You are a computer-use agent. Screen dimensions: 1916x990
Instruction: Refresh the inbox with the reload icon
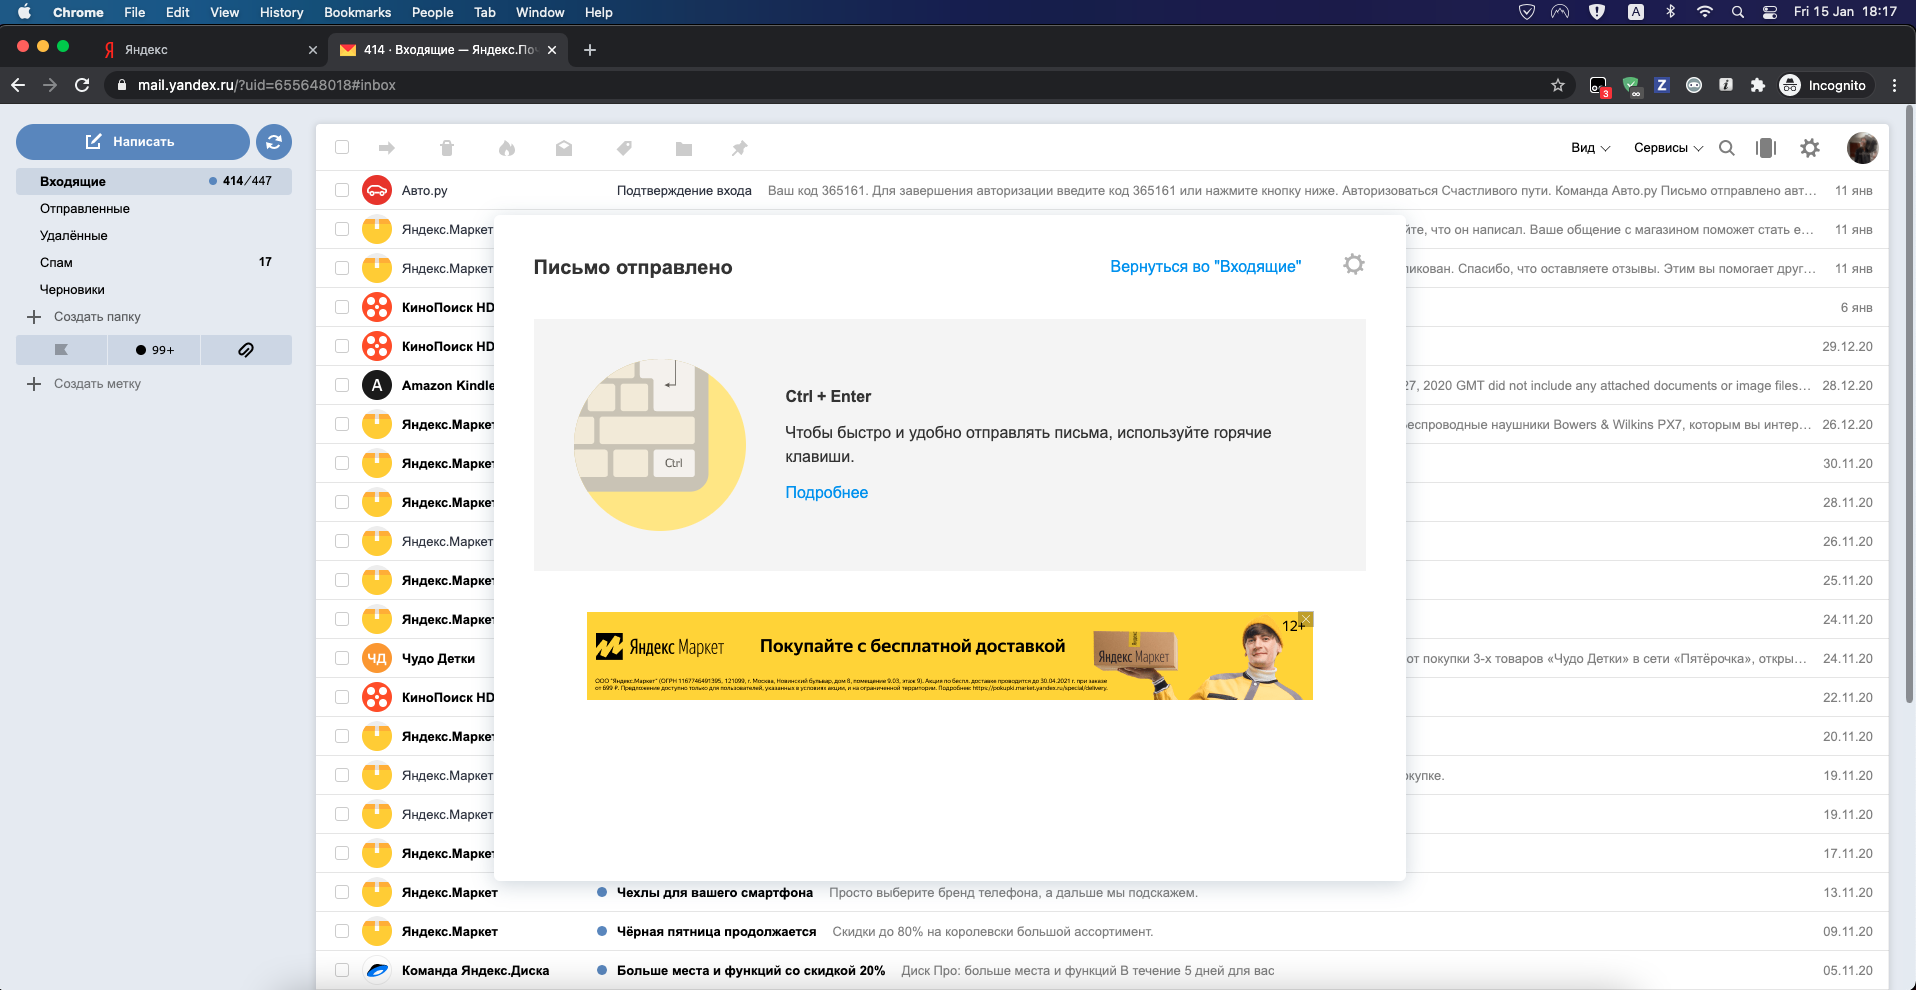pyautogui.click(x=274, y=142)
